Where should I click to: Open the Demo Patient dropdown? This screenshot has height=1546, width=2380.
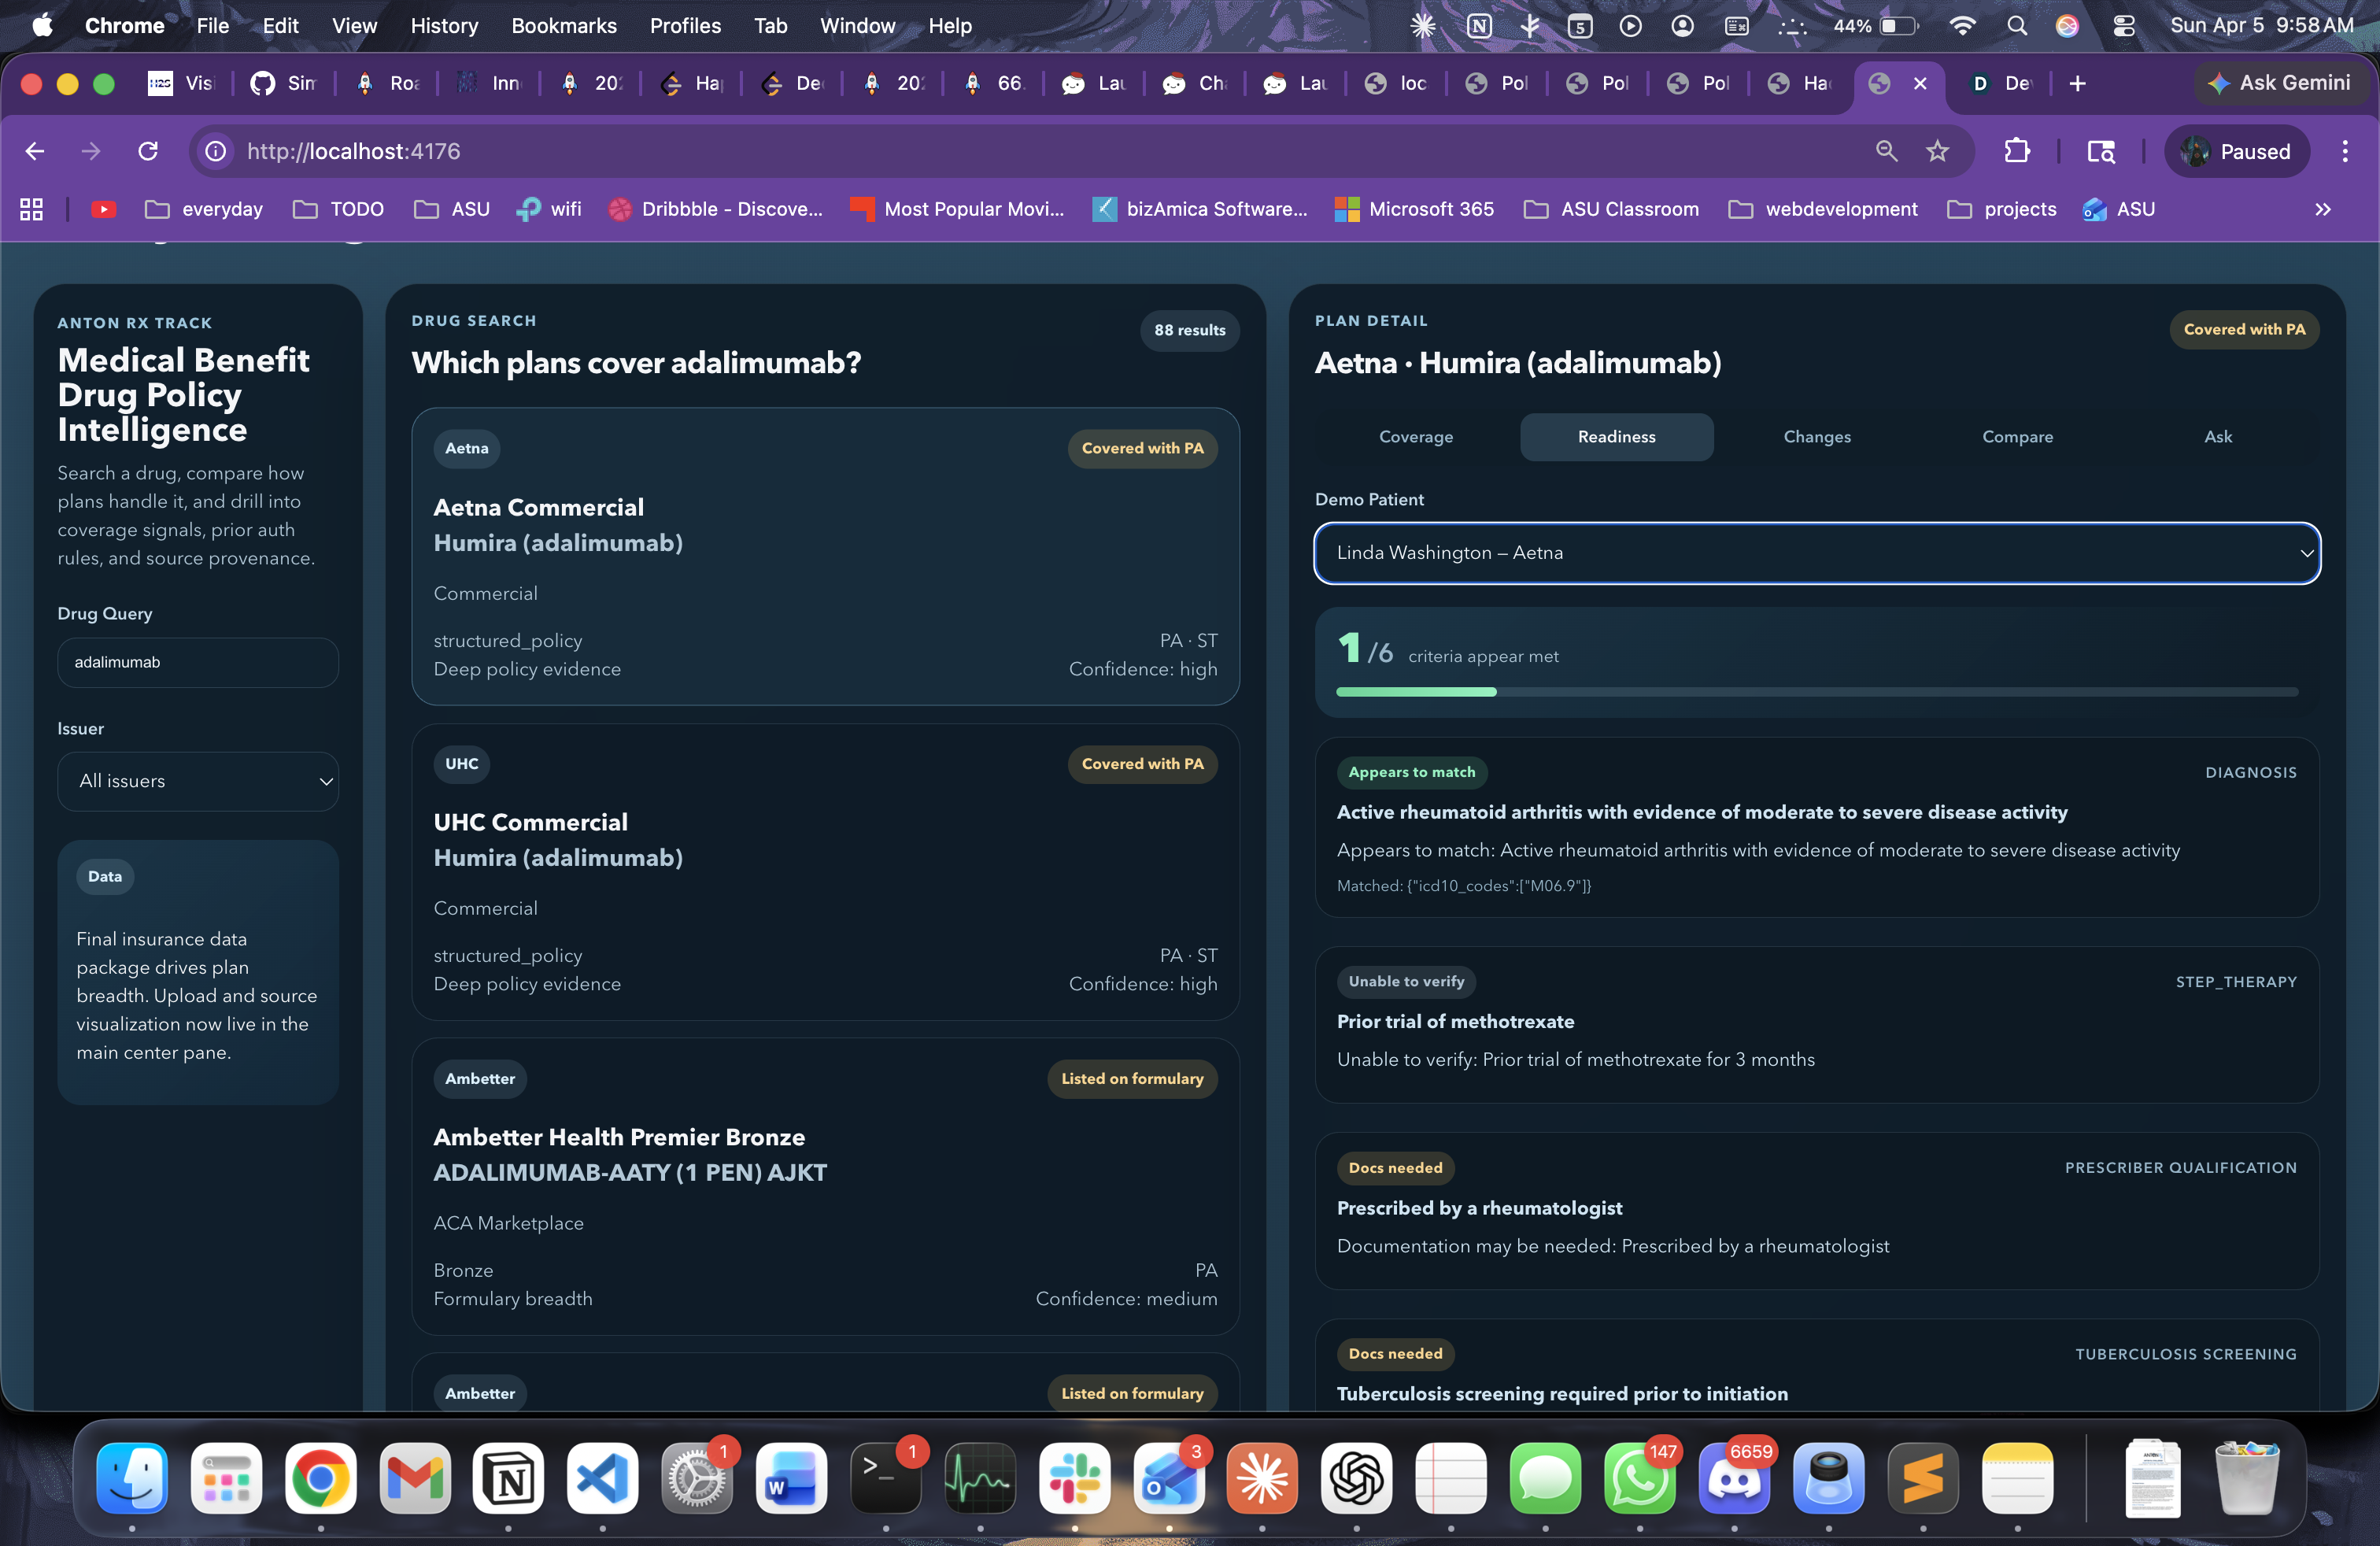(1816, 553)
